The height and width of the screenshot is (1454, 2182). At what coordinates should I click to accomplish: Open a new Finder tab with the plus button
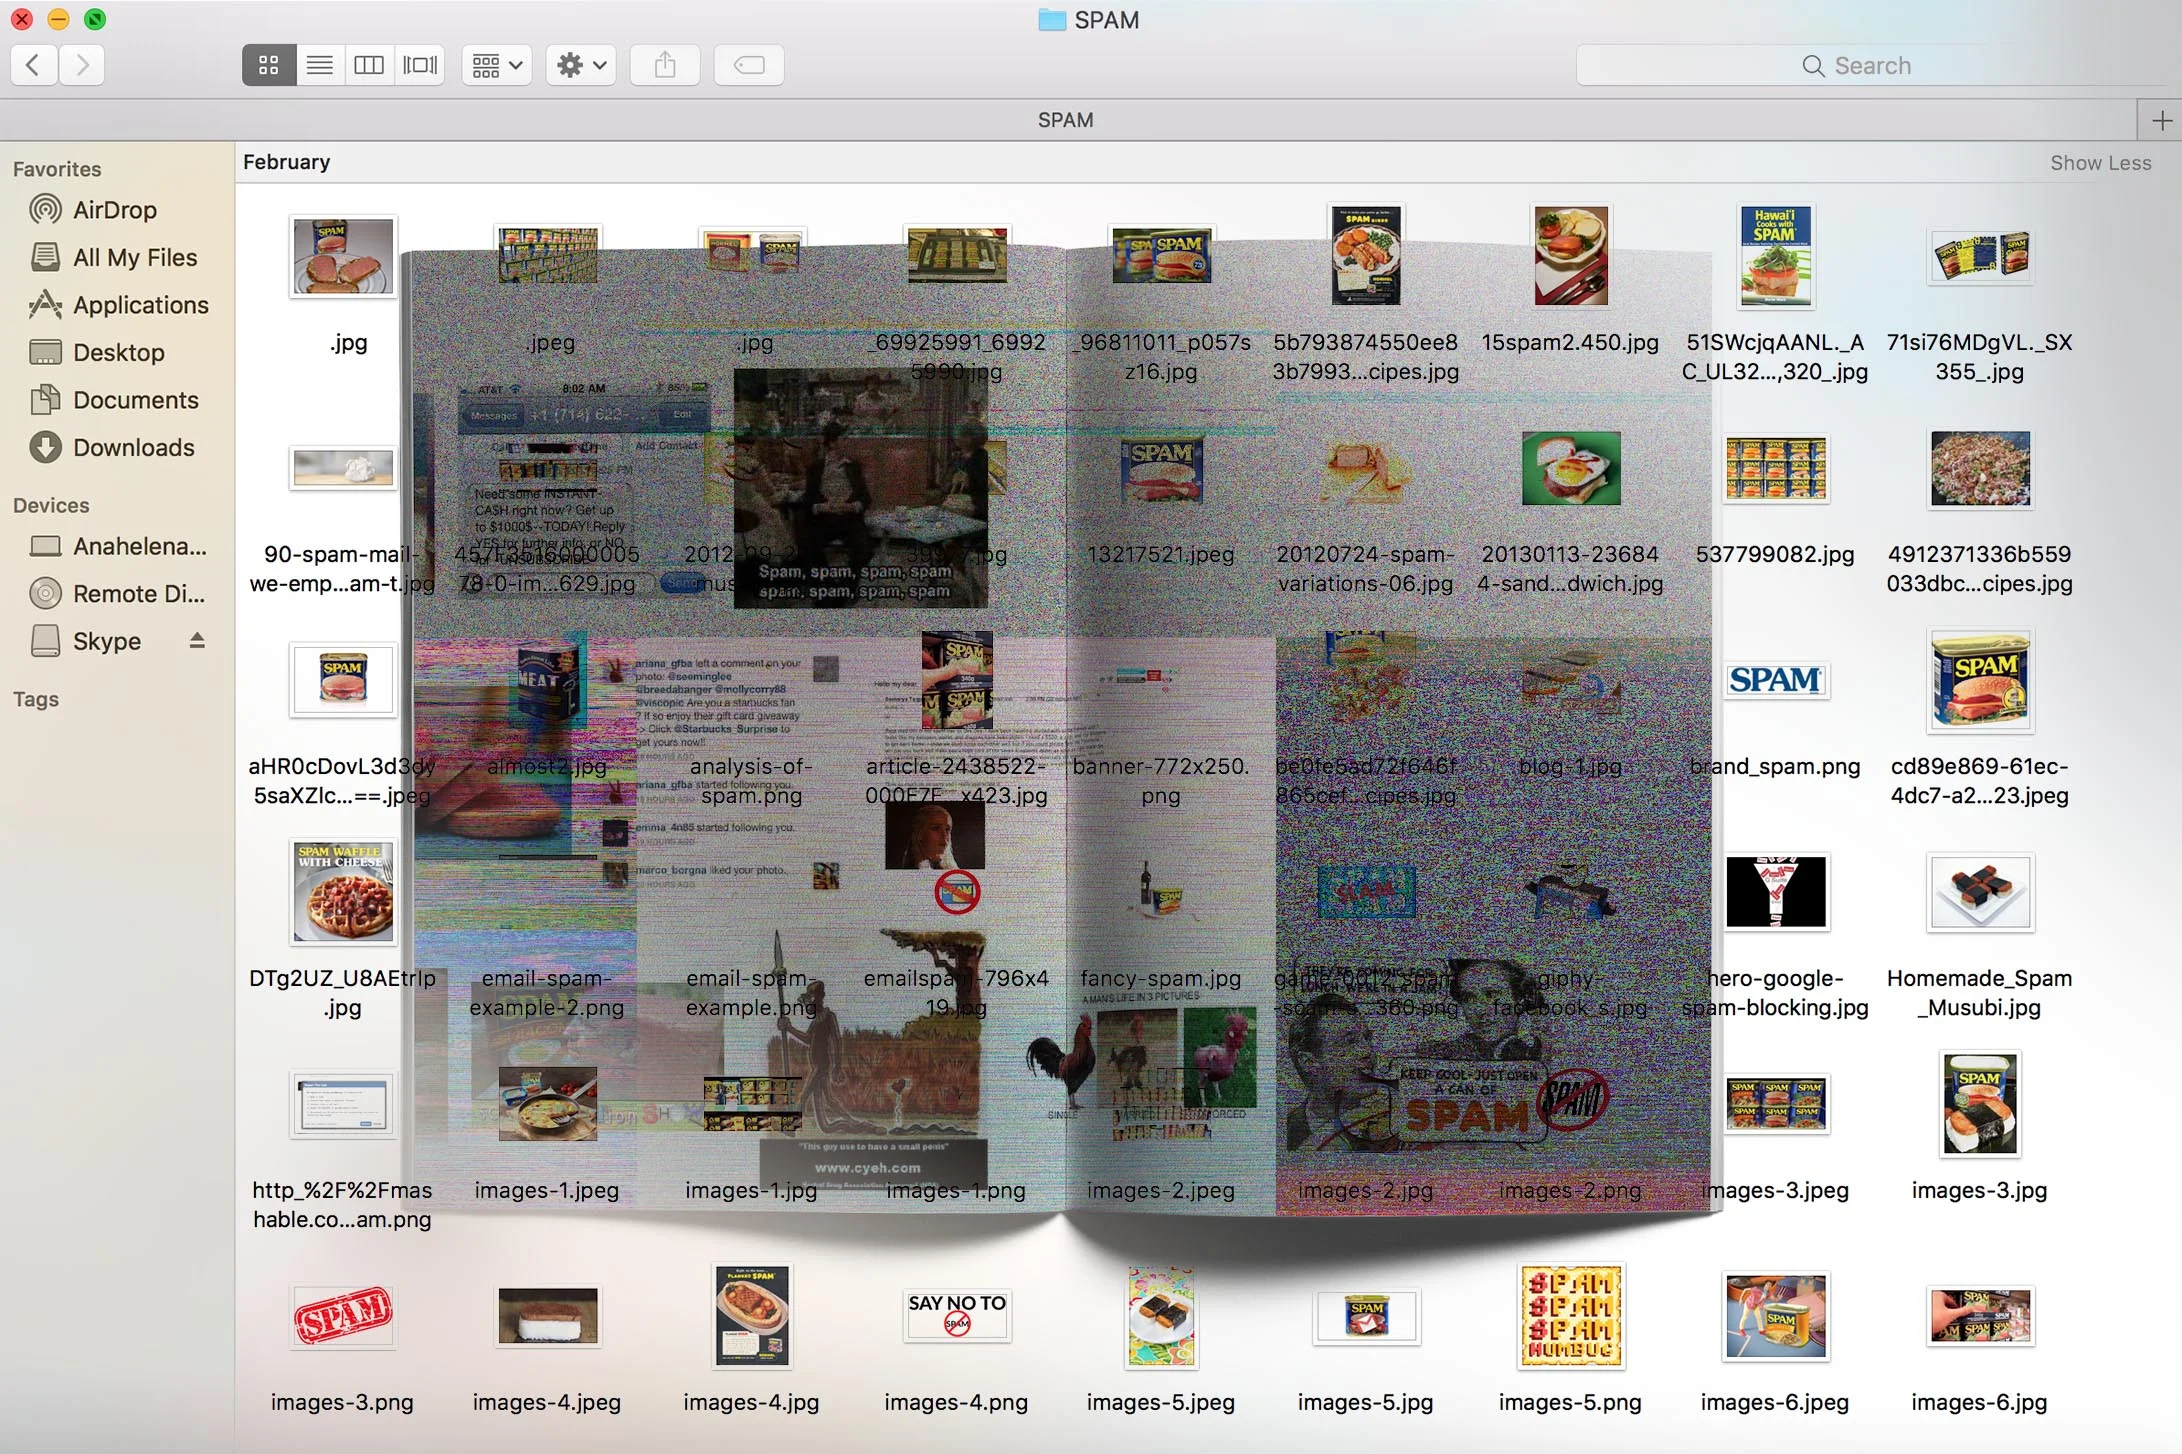pos(2159,119)
